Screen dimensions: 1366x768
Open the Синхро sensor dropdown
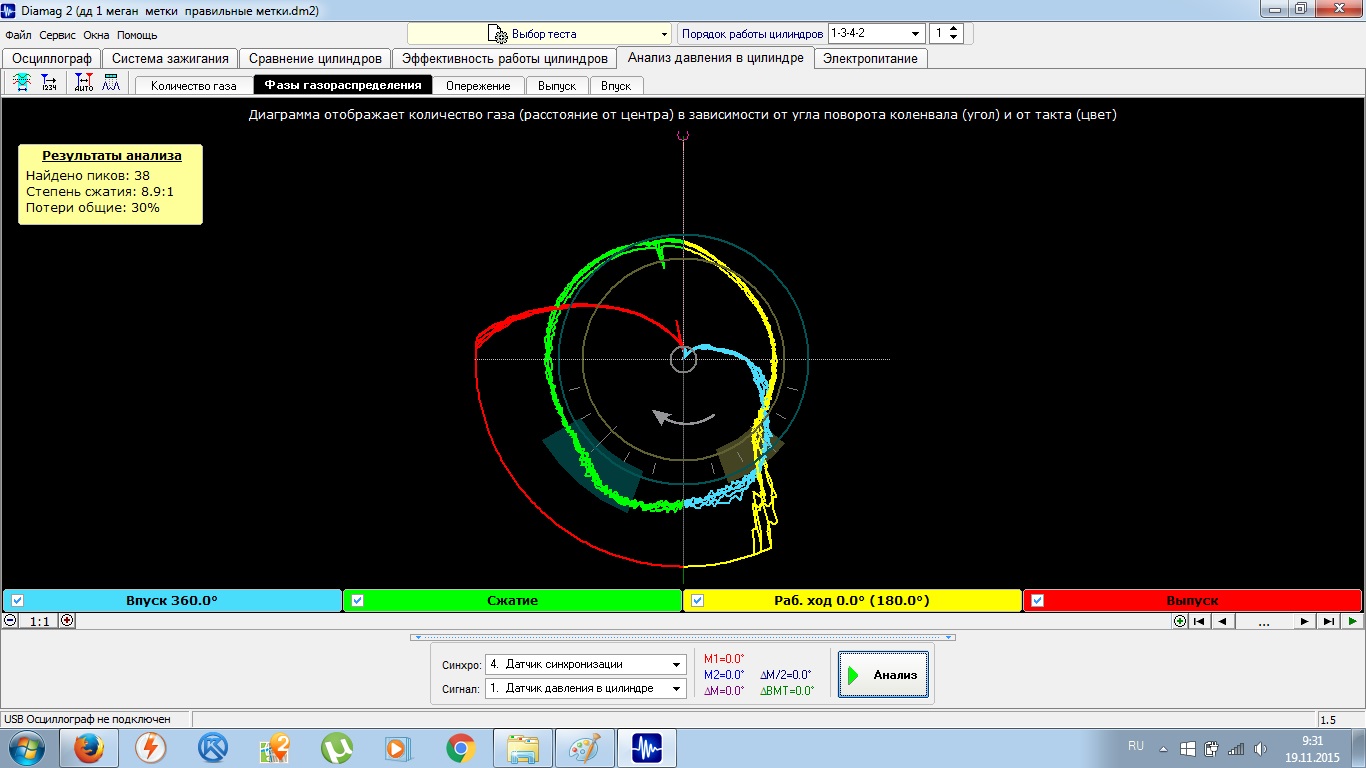(585, 664)
